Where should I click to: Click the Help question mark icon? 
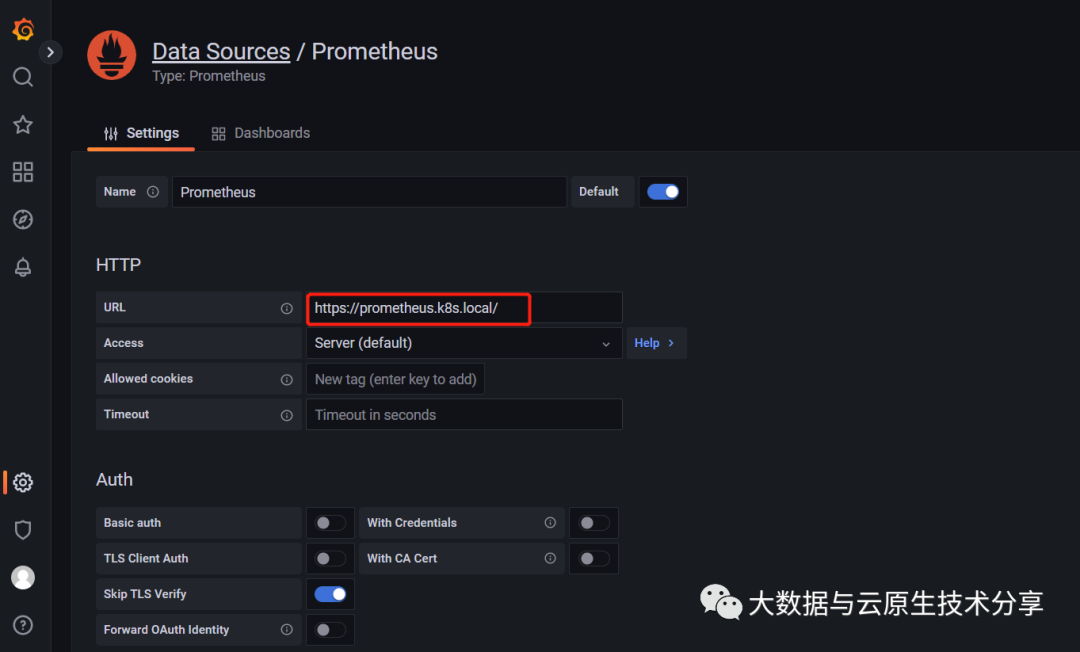[x=23, y=625]
